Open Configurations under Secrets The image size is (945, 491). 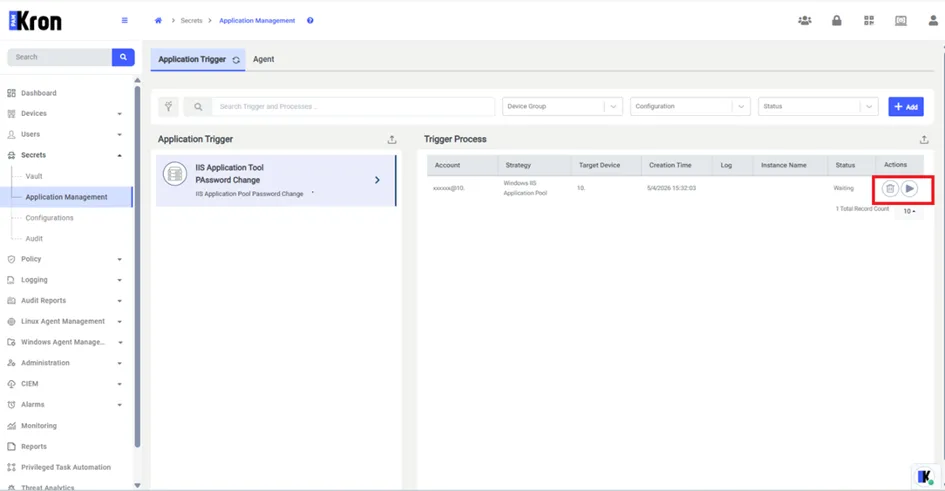49,218
